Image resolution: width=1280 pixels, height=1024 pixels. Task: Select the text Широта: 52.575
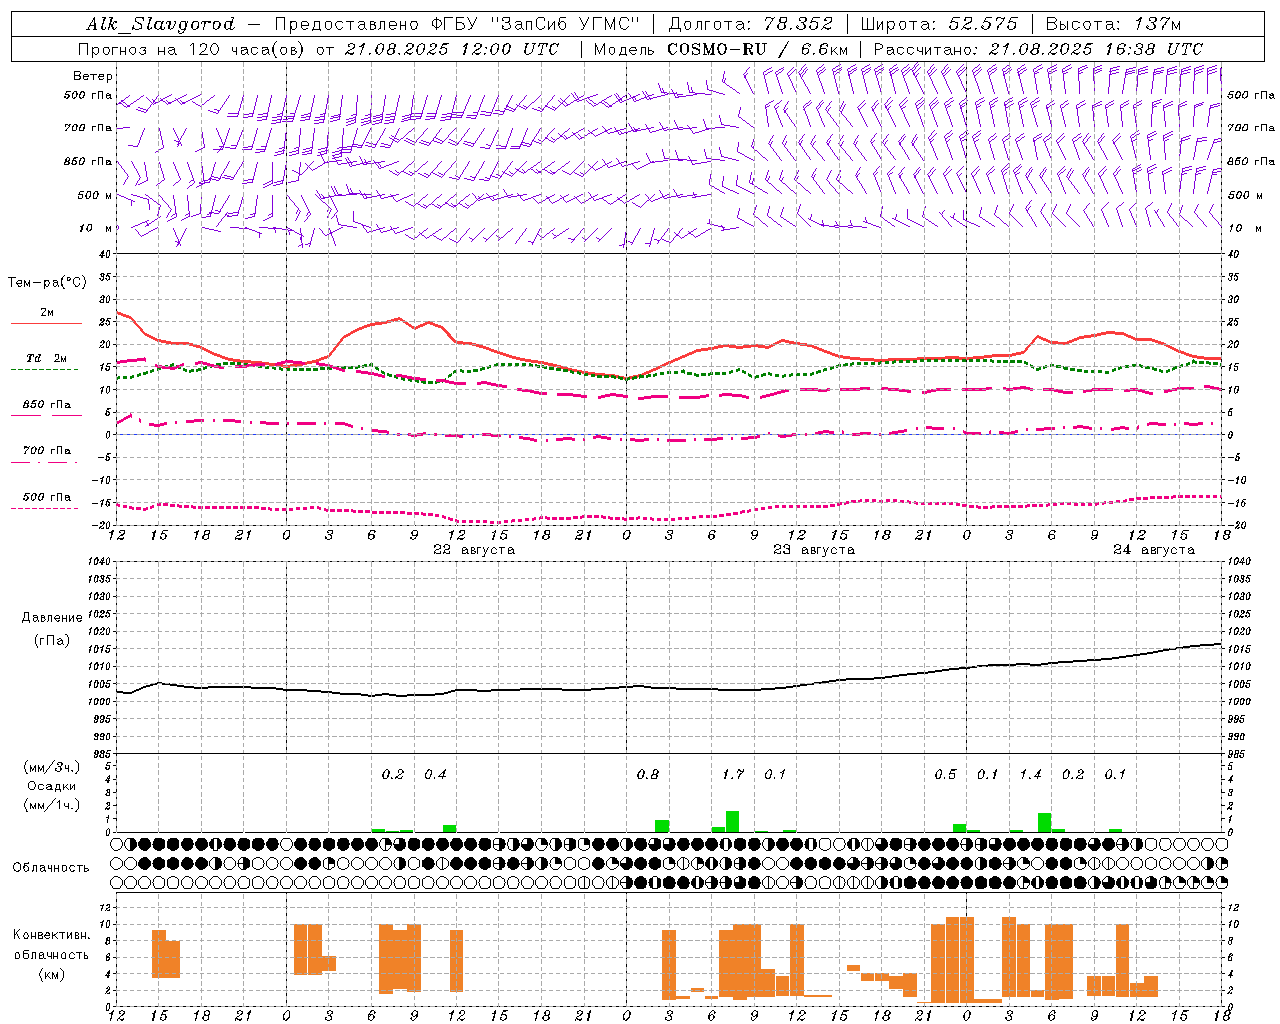(939, 24)
